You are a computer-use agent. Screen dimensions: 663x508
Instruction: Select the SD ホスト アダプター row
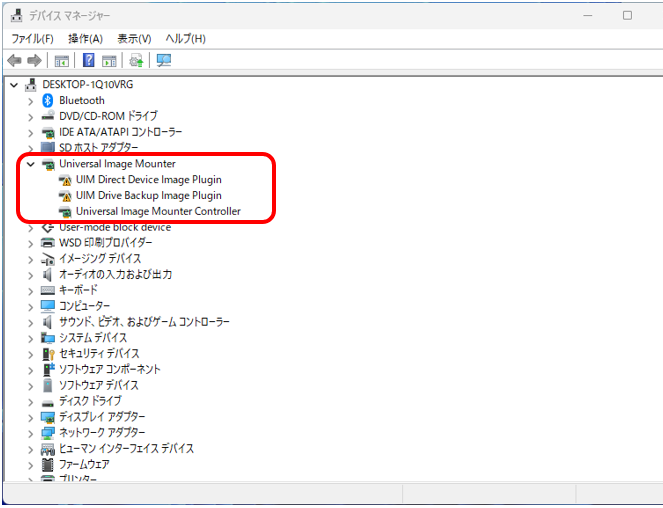coord(99,148)
